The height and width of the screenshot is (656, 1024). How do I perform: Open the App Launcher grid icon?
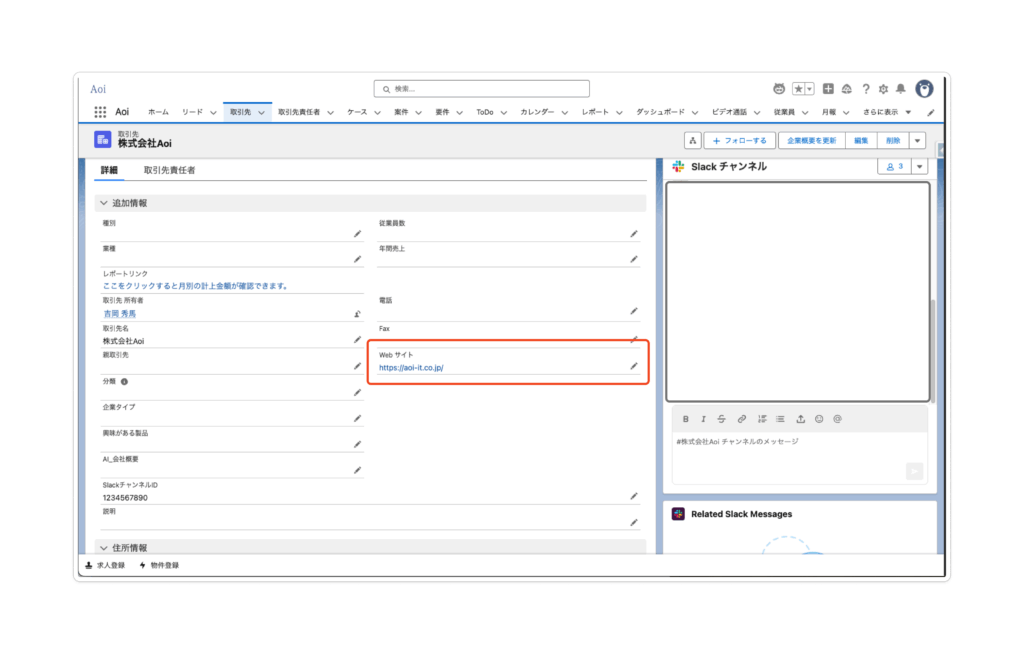point(100,112)
